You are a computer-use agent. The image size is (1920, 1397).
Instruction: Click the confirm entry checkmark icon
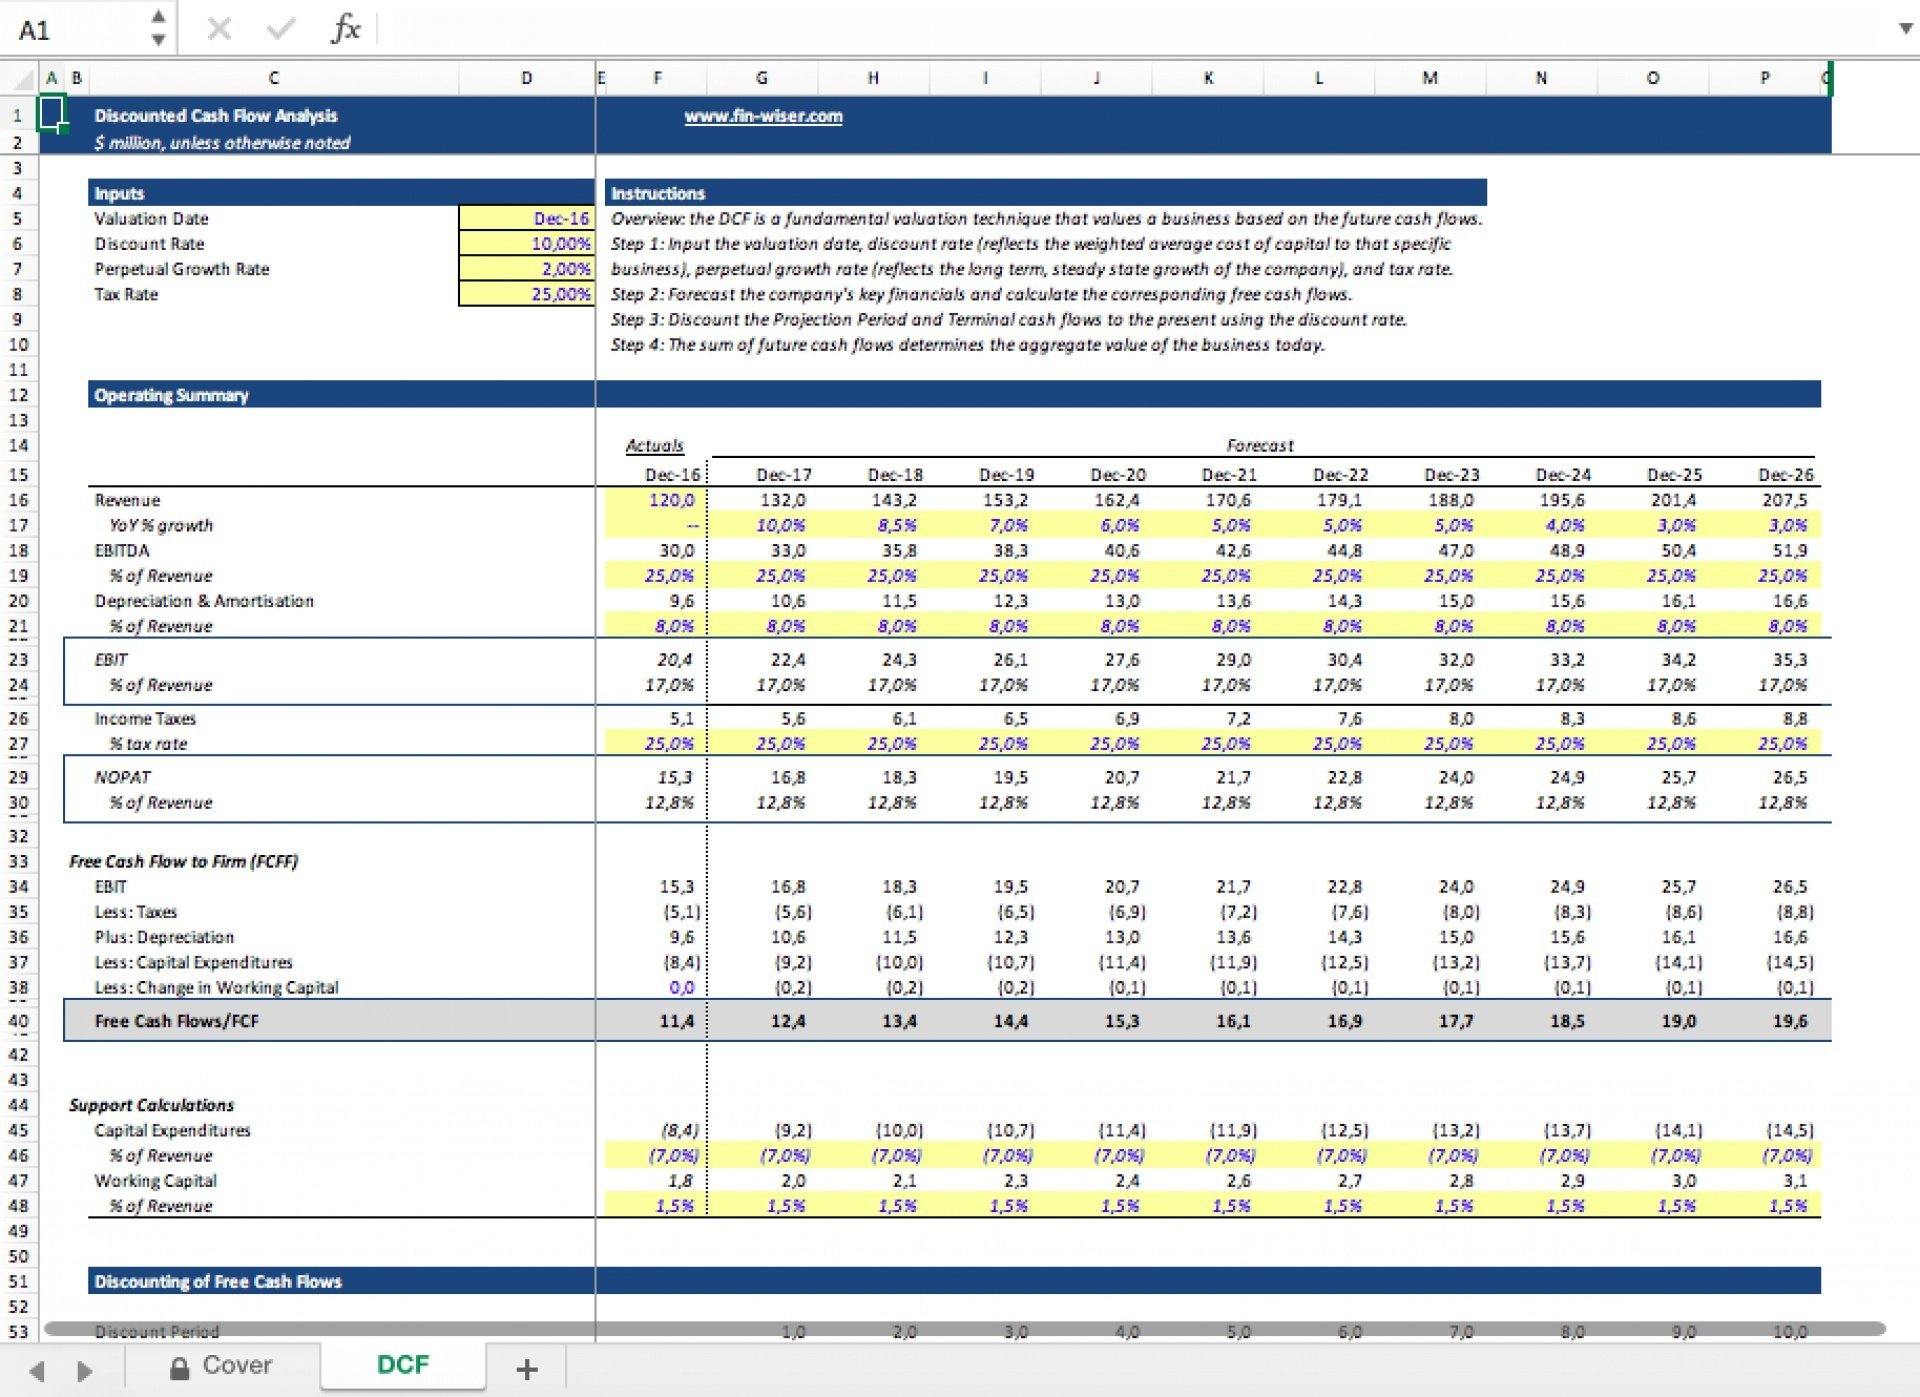click(281, 29)
